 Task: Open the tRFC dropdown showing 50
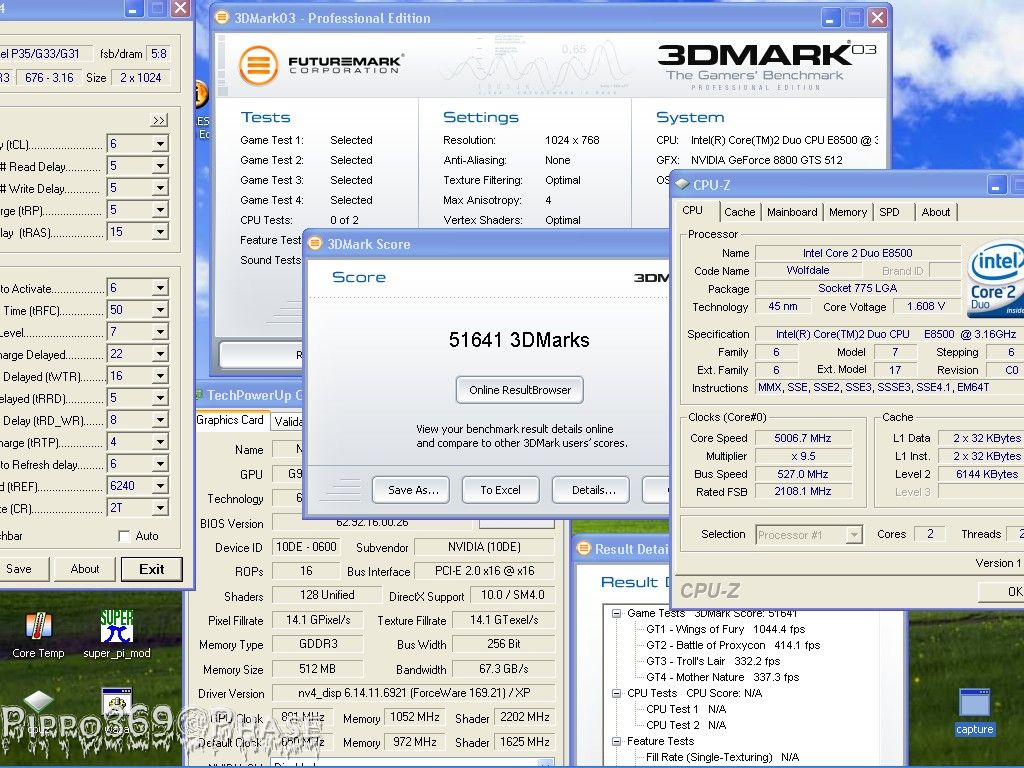pyautogui.click(x=160, y=310)
